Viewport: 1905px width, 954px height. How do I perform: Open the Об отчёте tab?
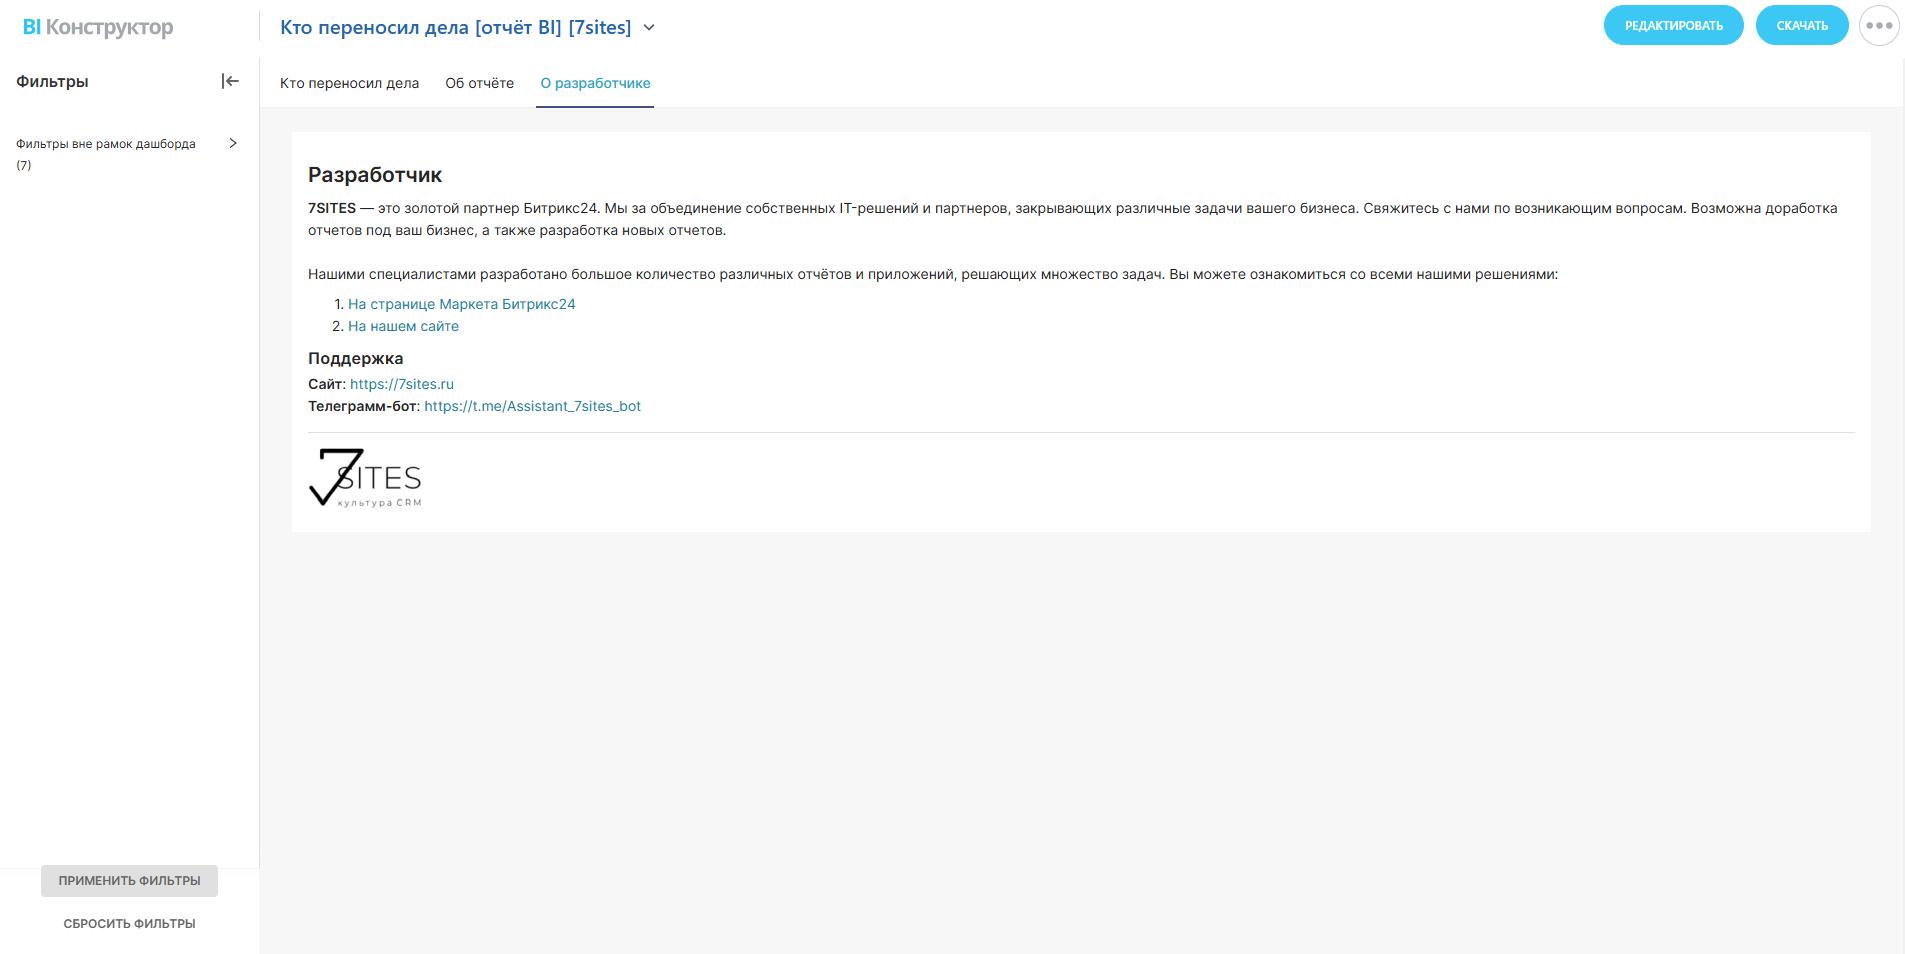(480, 83)
